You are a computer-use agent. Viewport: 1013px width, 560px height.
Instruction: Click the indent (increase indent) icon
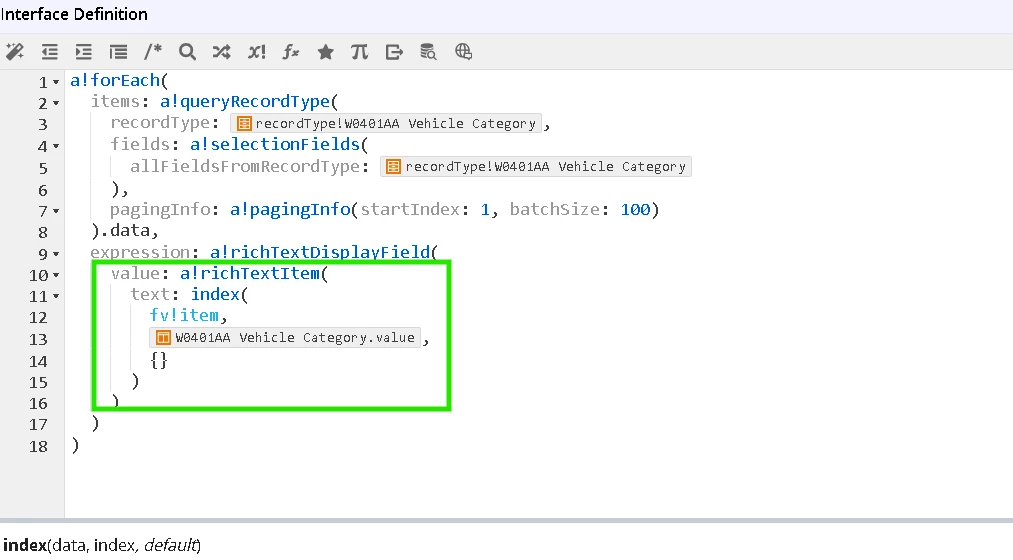coord(84,52)
